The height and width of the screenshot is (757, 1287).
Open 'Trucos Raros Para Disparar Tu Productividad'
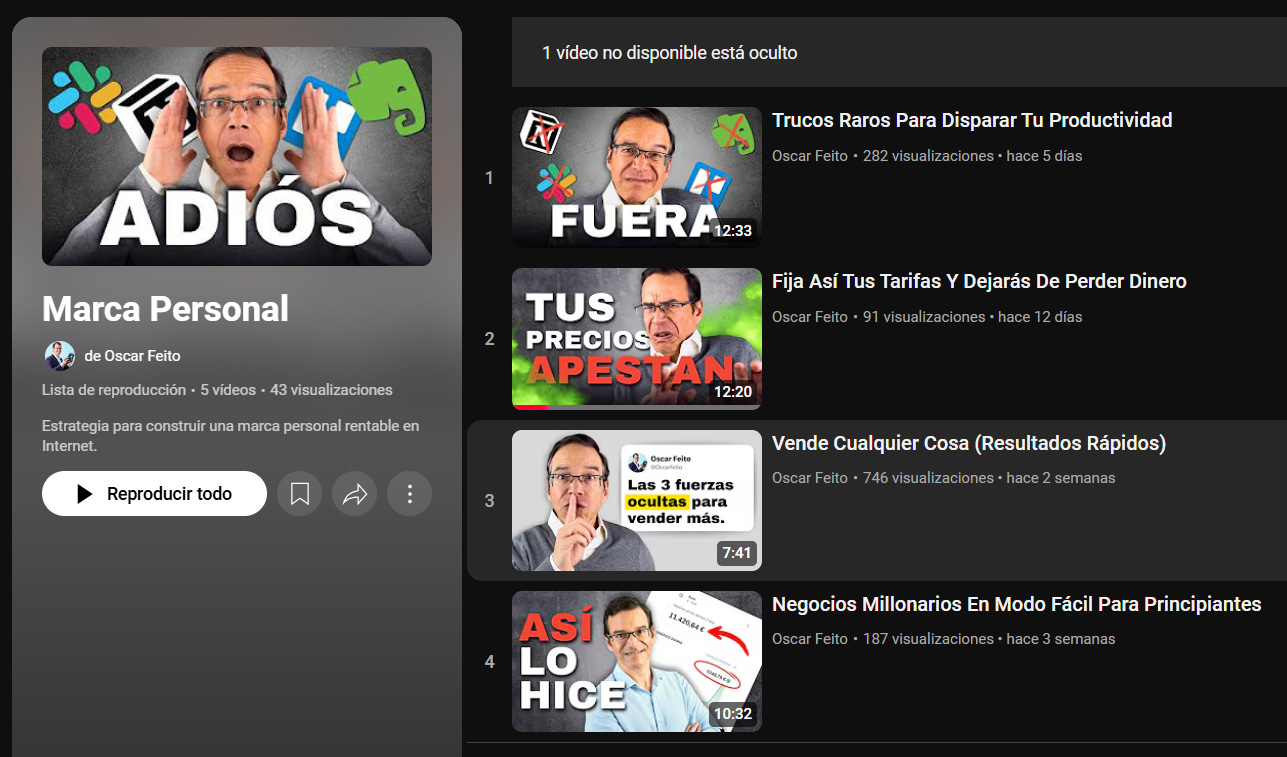coord(972,121)
